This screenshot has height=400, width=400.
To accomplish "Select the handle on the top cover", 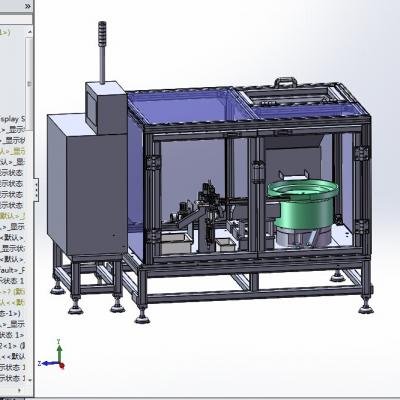I will tap(285, 82).
